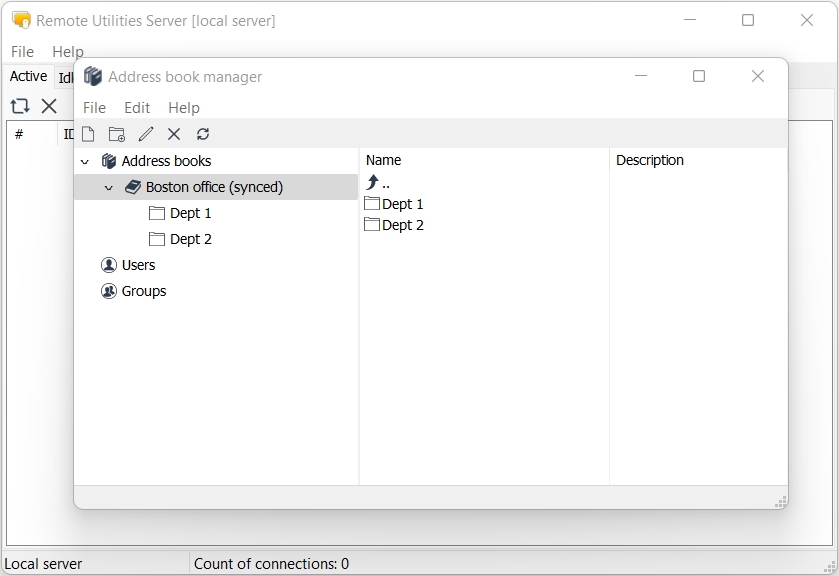Screen dimensions: 839x576
Task: Click the reconnect arrows icon in server window
Action: coord(20,106)
